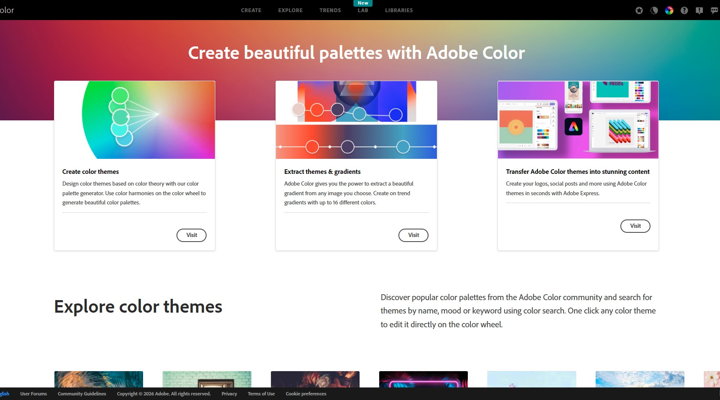
Task: Open the neon pink frame theme thumbnail
Action: 424,379
